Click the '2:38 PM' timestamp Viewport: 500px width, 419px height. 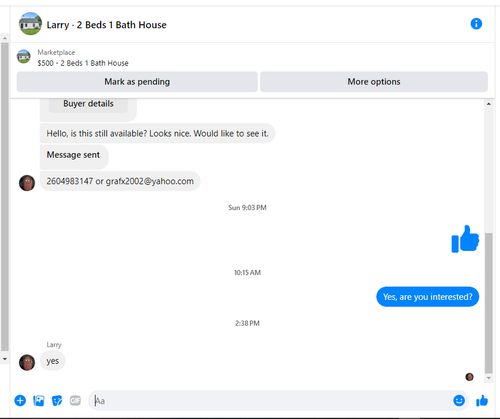point(247,323)
